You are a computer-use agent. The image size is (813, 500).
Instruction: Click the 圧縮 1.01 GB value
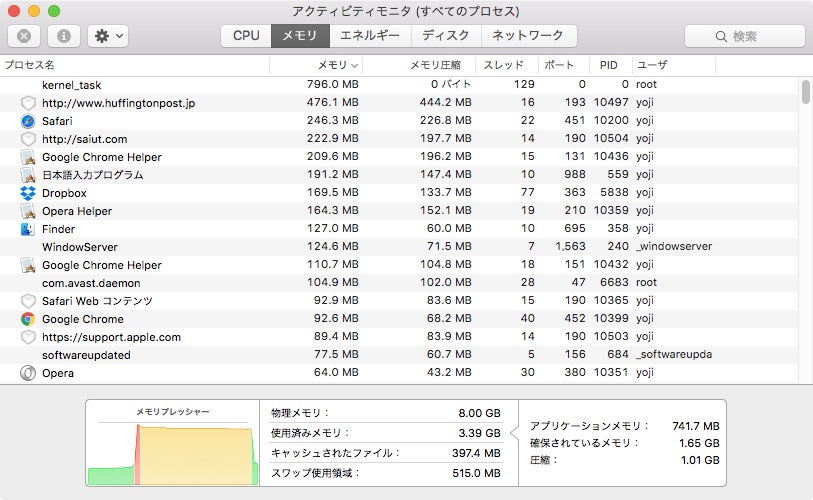click(700, 461)
